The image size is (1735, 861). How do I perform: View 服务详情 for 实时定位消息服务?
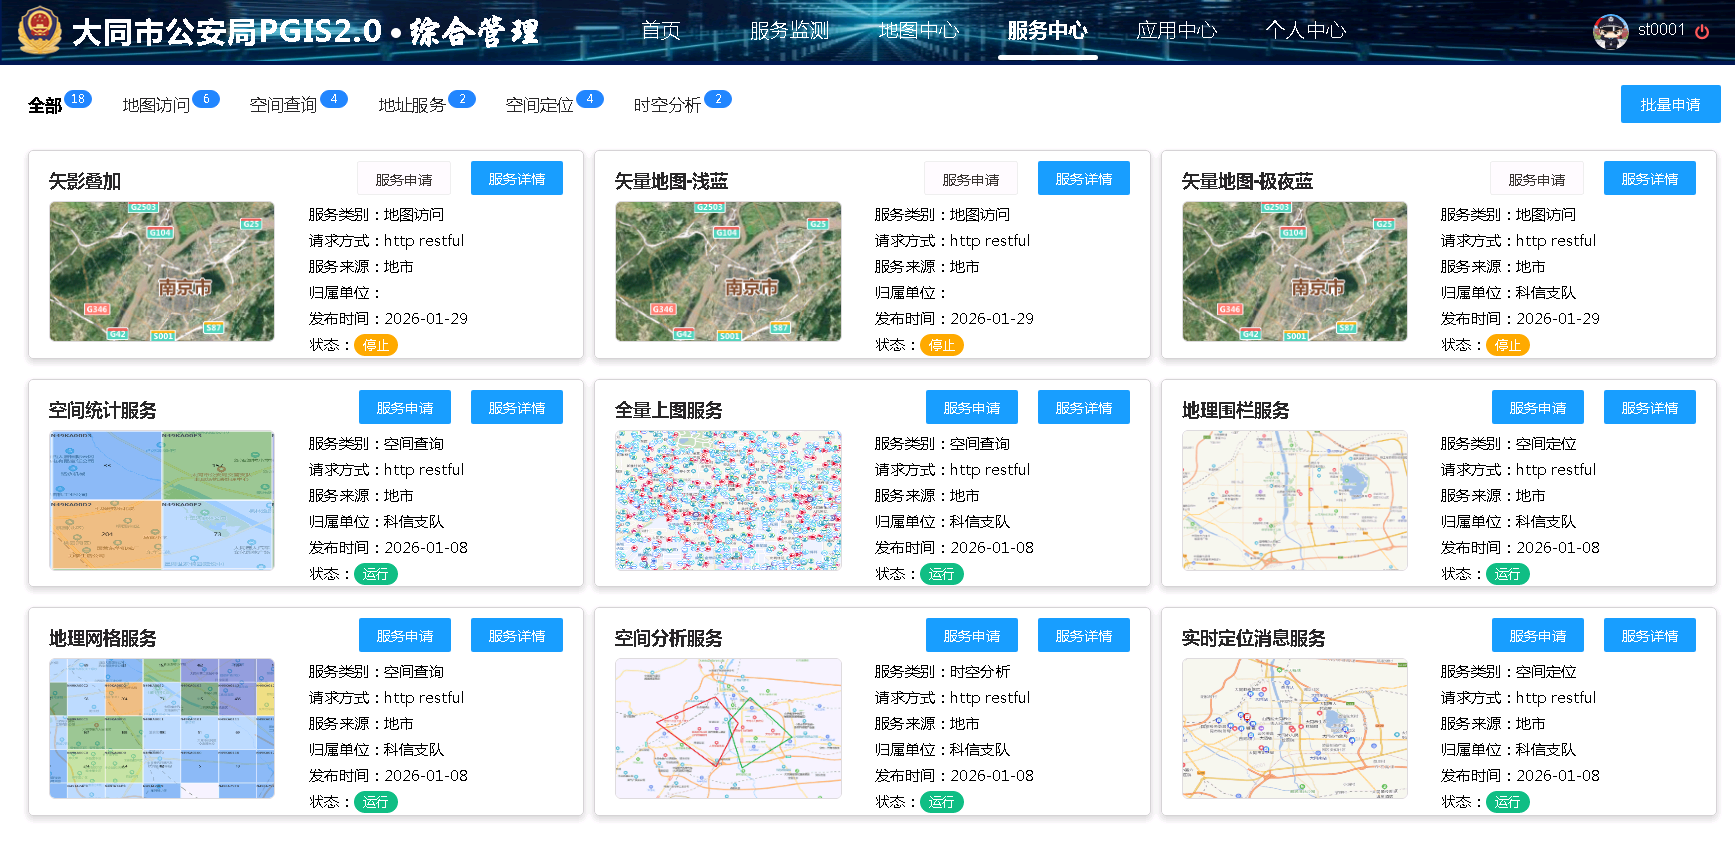1650,635
